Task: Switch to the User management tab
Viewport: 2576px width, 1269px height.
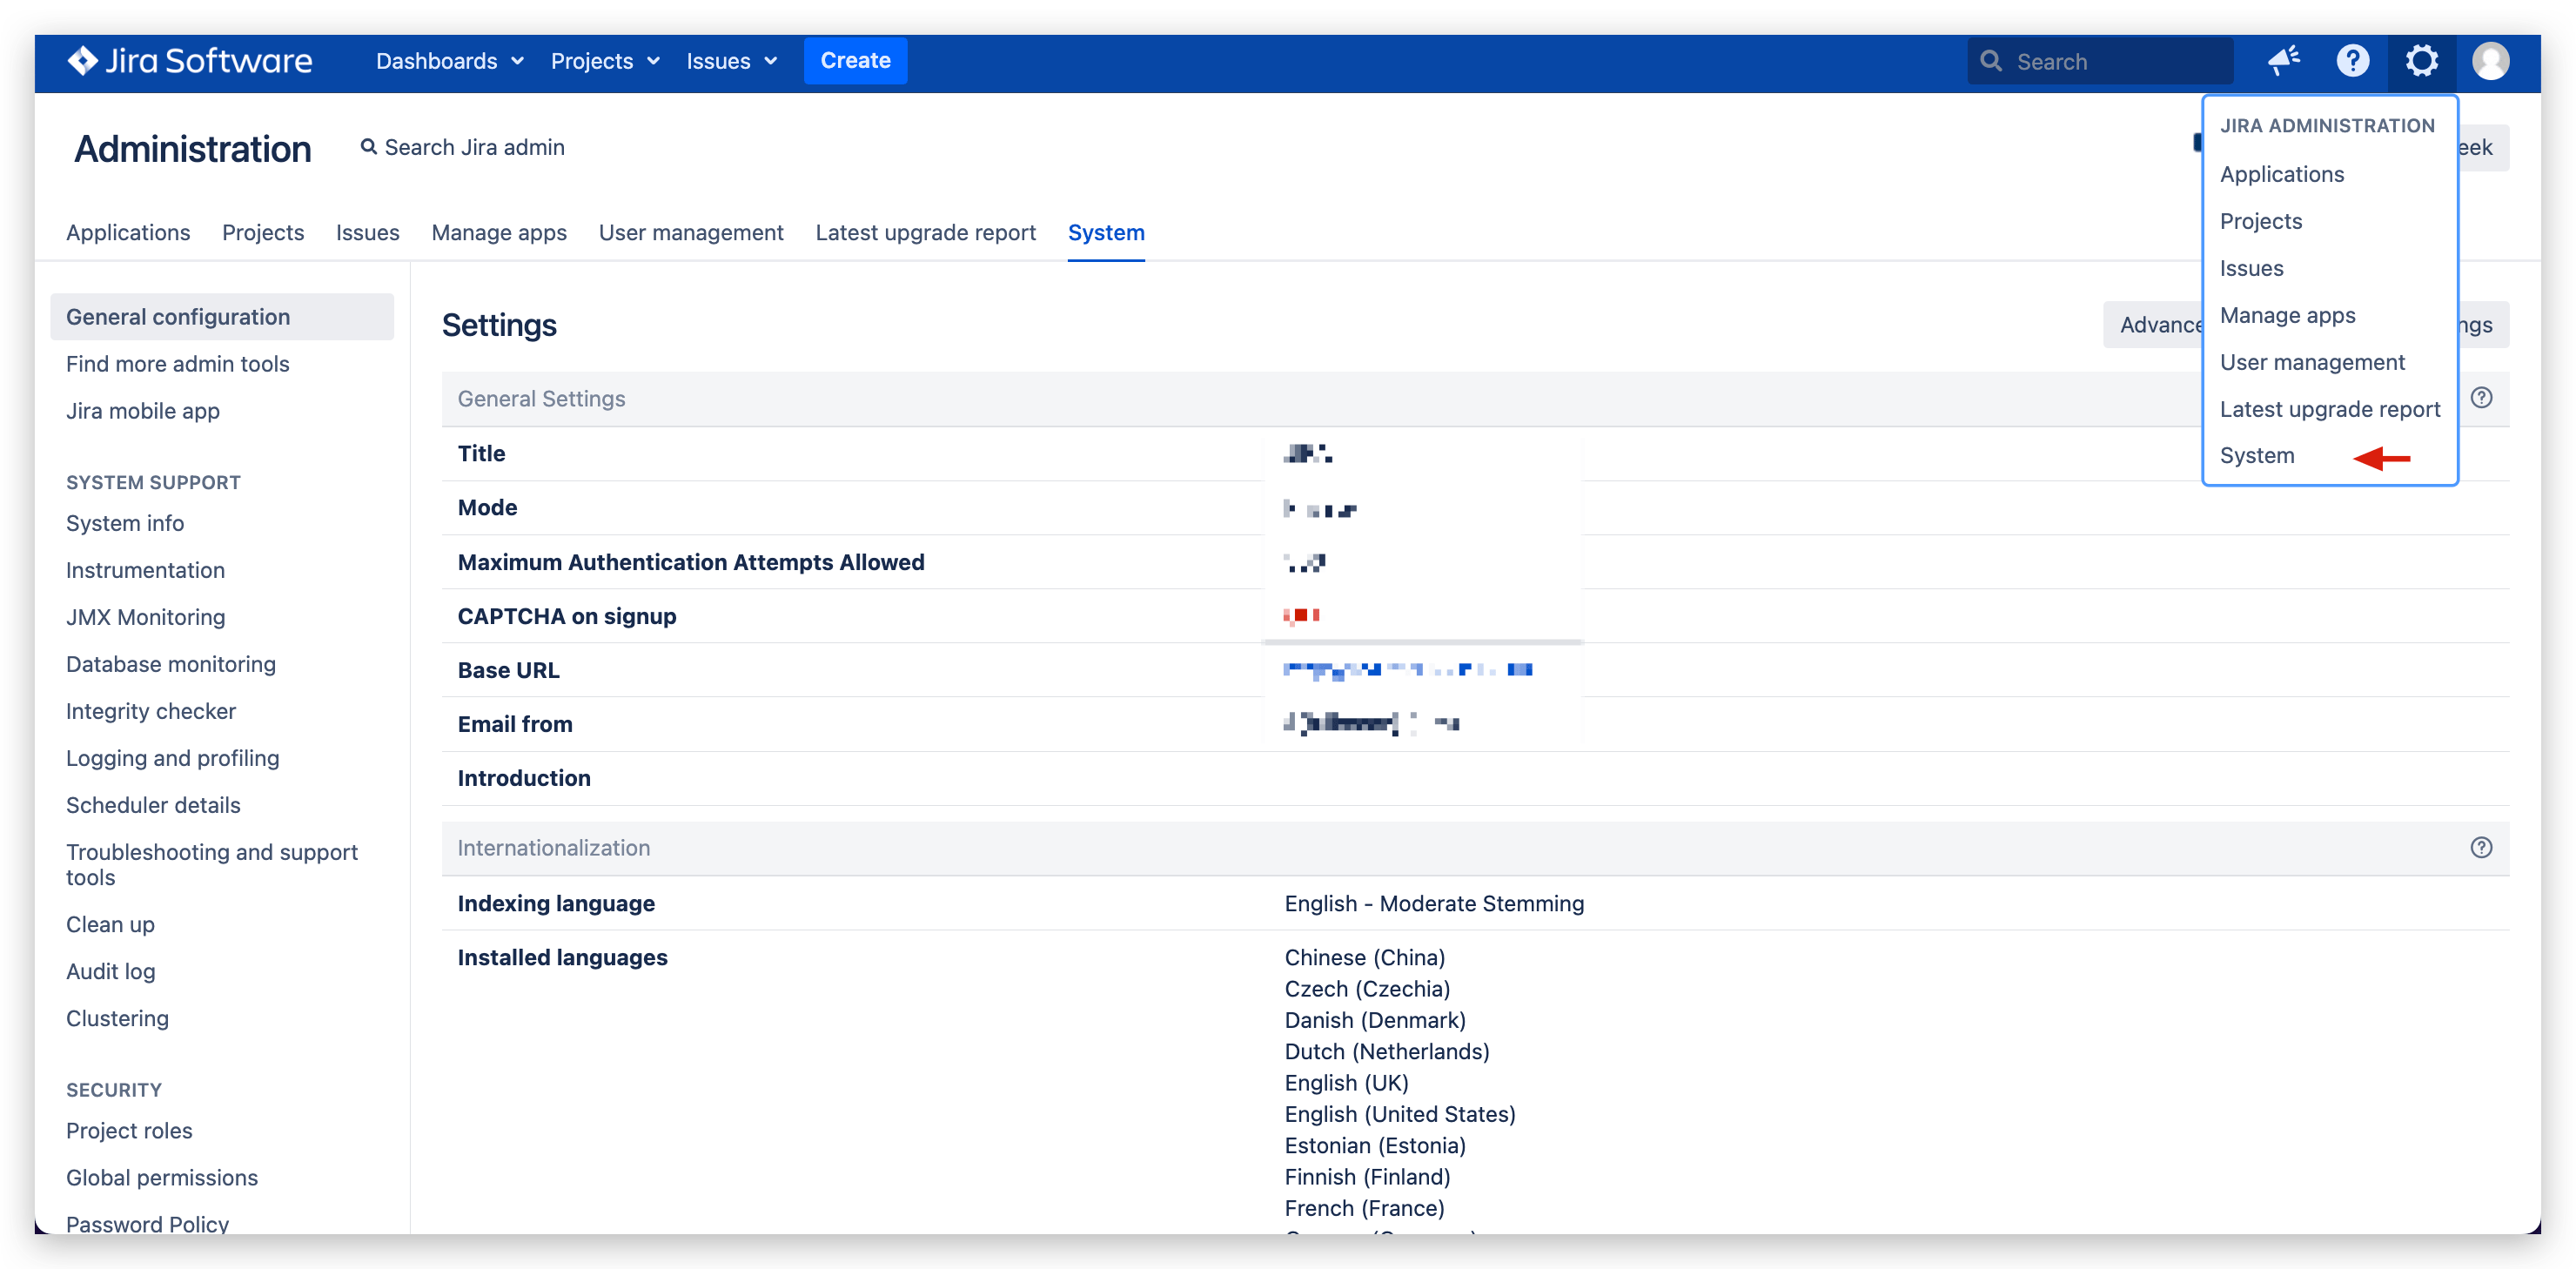Action: (x=691, y=232)
